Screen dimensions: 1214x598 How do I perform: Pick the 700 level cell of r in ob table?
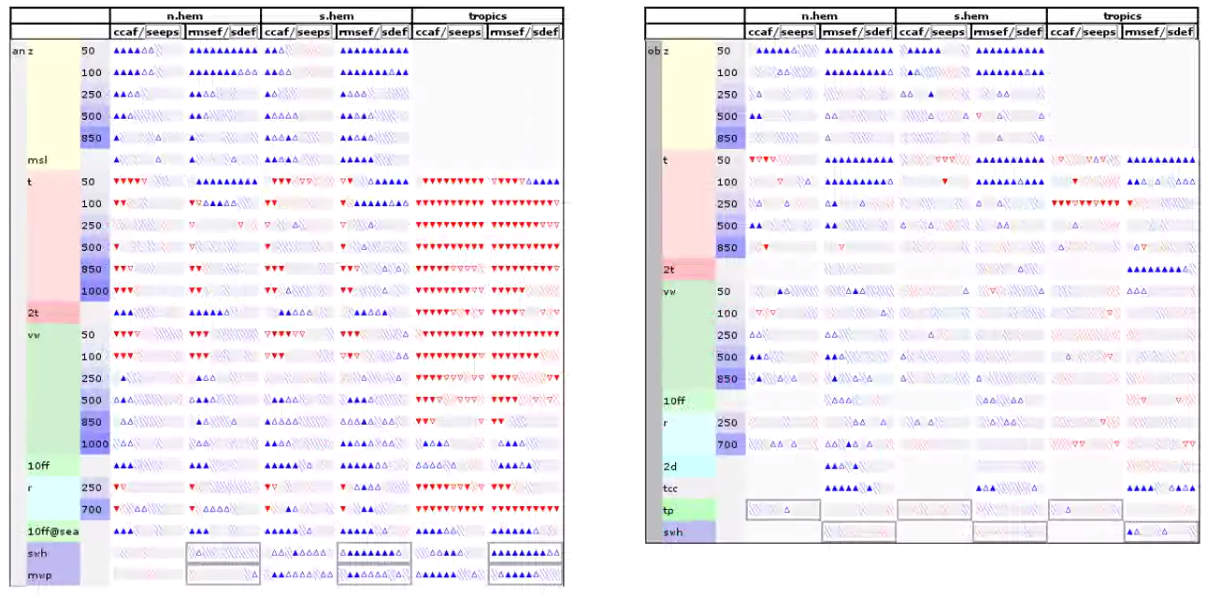click(729, 444)
